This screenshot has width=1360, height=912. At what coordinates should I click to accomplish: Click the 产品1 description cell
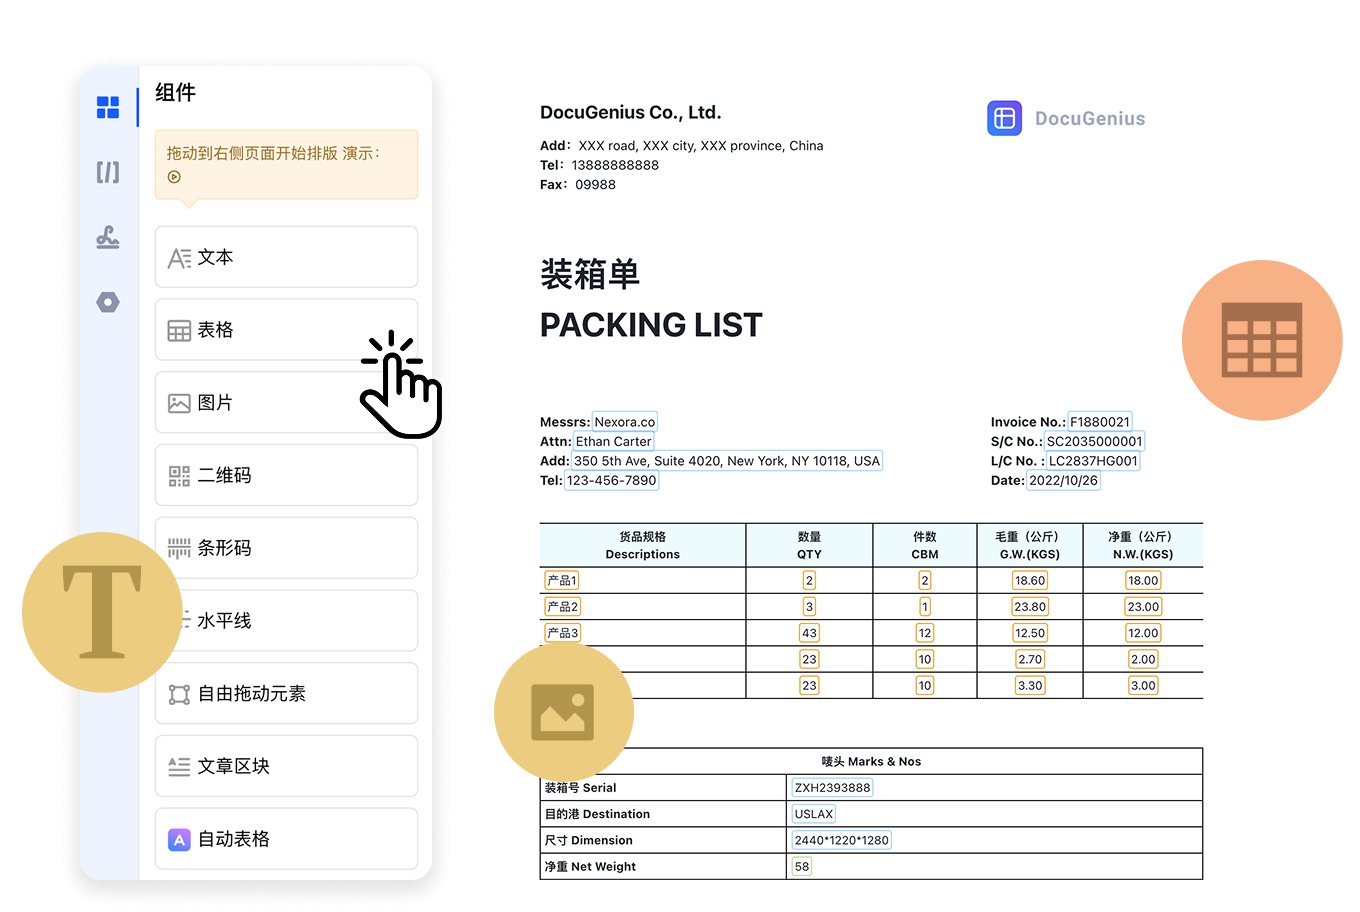[562, 581]
